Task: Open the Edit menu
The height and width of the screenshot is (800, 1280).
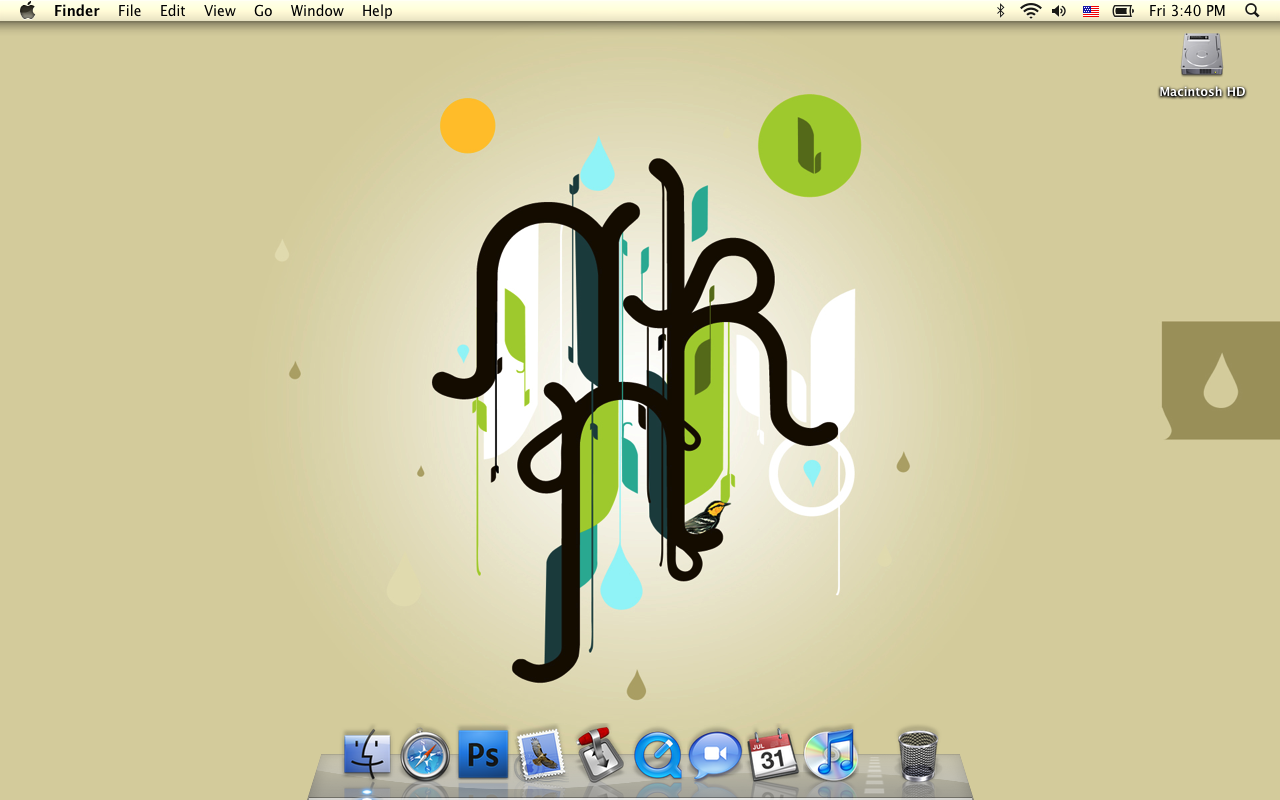Action: click(173, 11)
